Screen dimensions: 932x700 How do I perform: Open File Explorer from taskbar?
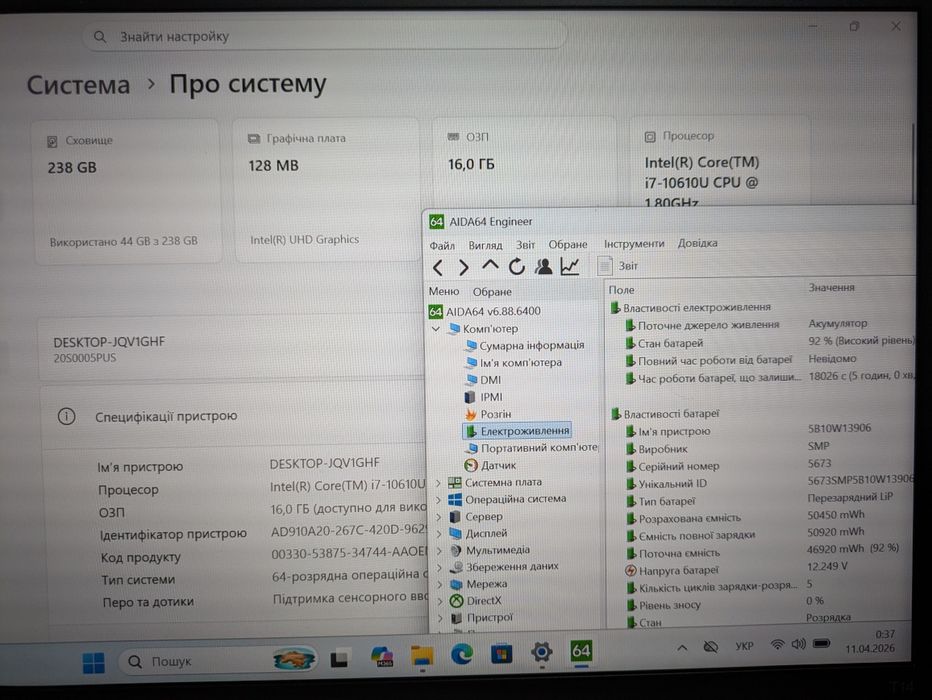(423, 656)
